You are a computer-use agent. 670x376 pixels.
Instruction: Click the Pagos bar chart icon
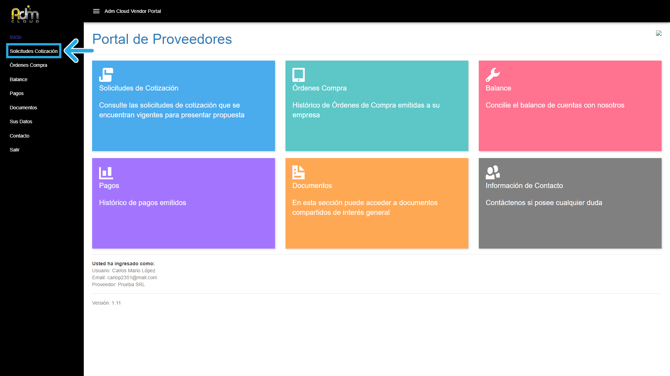[x=106, y=173]
